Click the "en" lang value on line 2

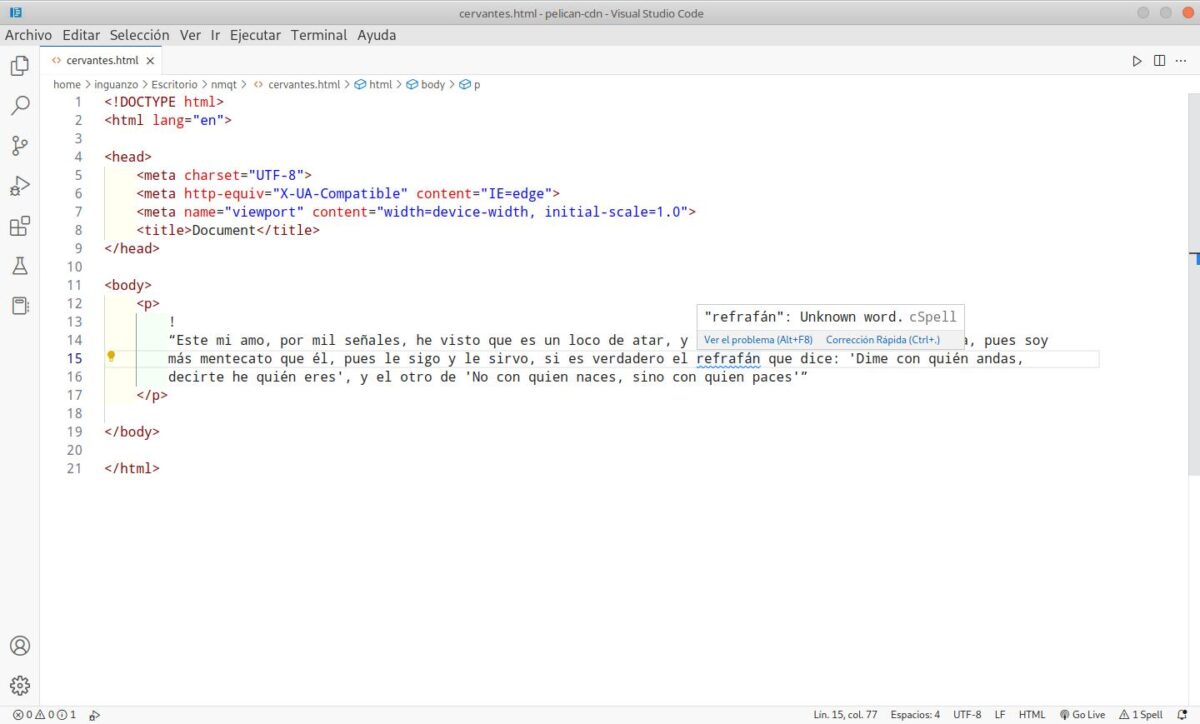208,120
